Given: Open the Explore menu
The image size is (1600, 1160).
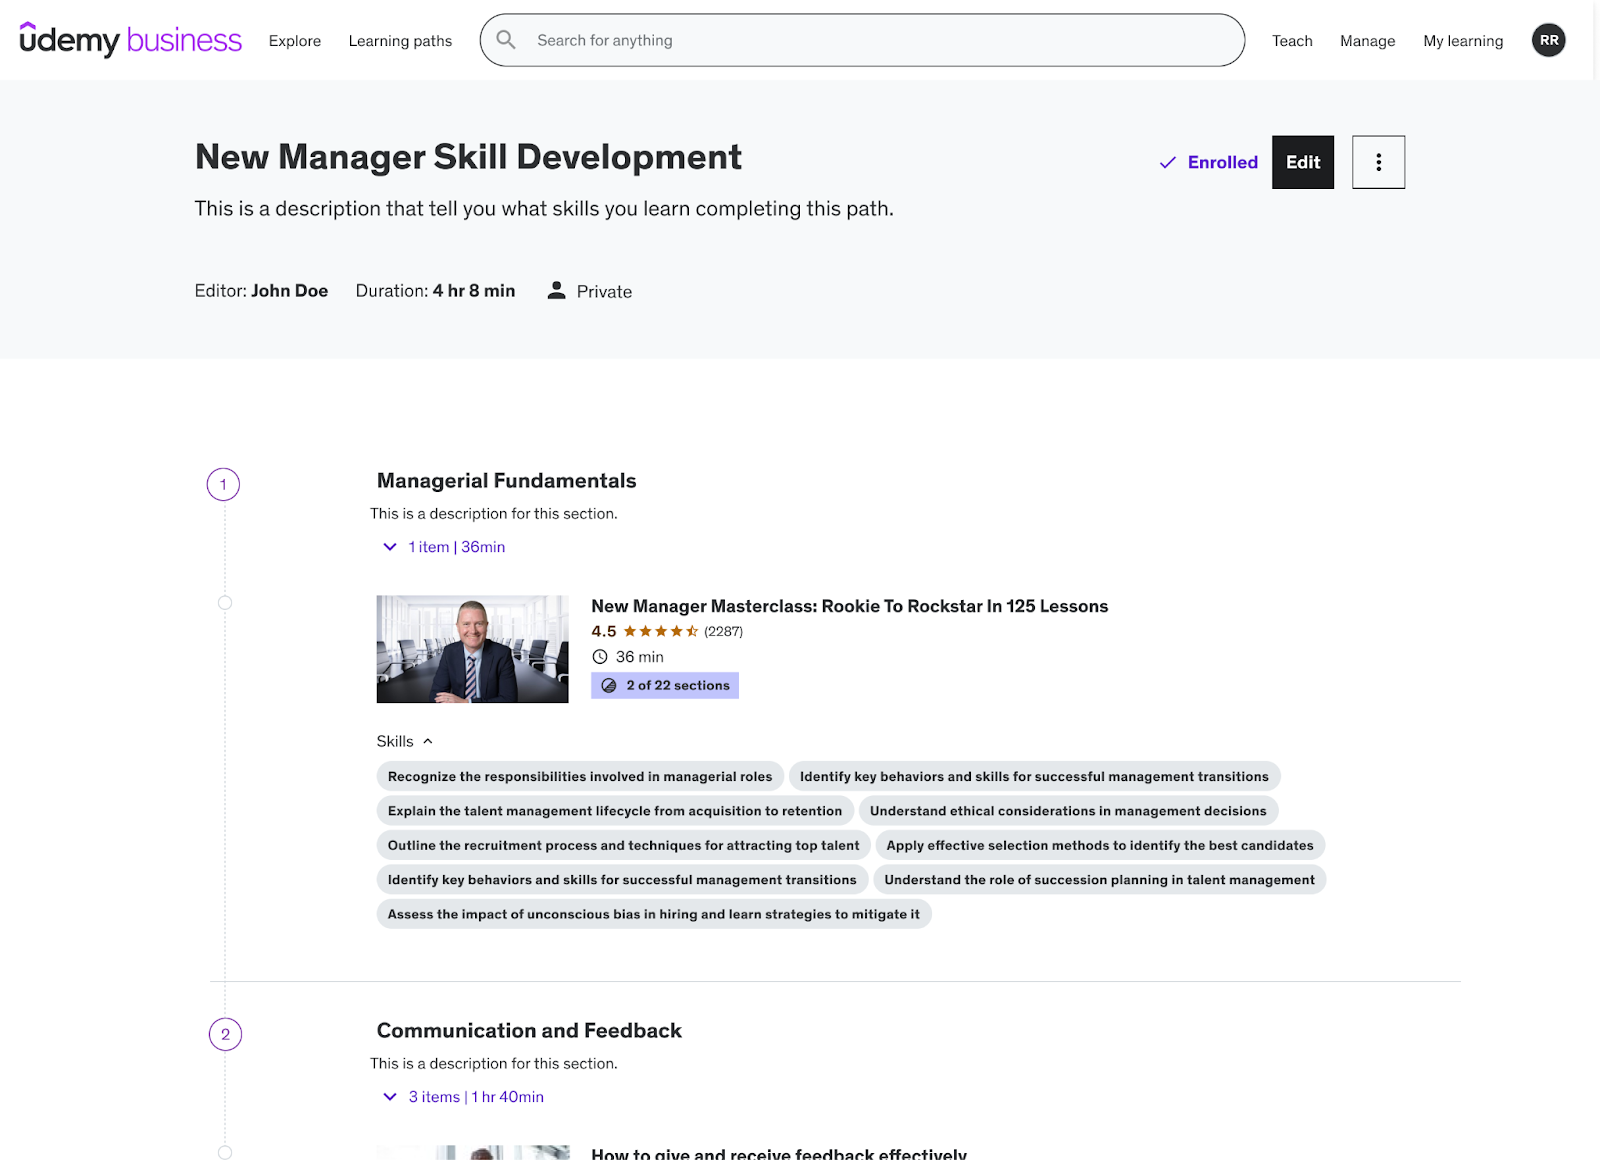Looking at the screenshot, I should (294, 41).
